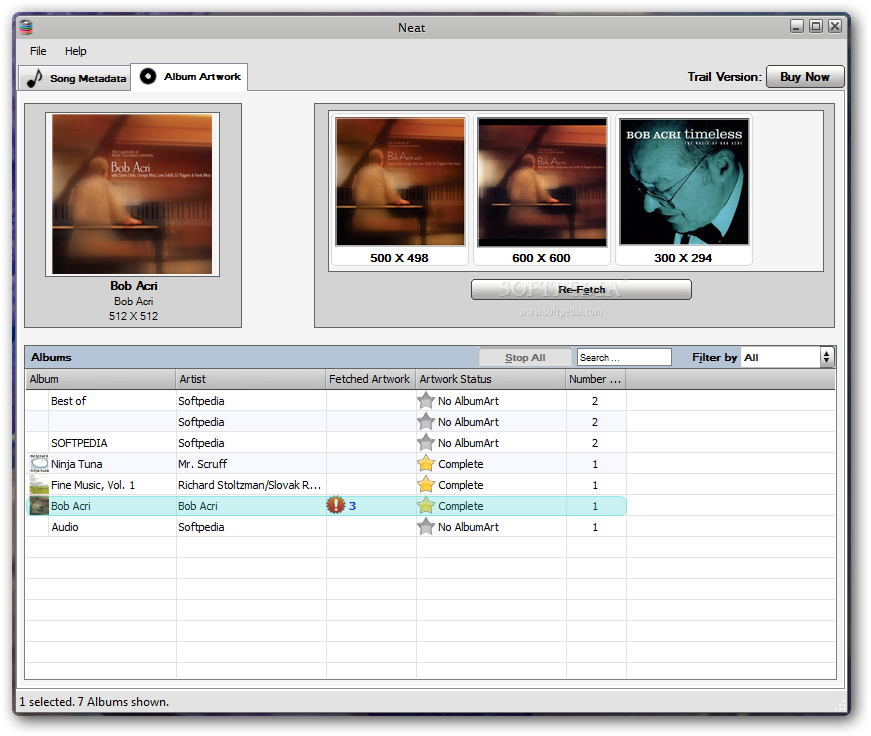This screenshot has height=736, width=871.
Task: Click the Stop All button
Action: (525, 358)
